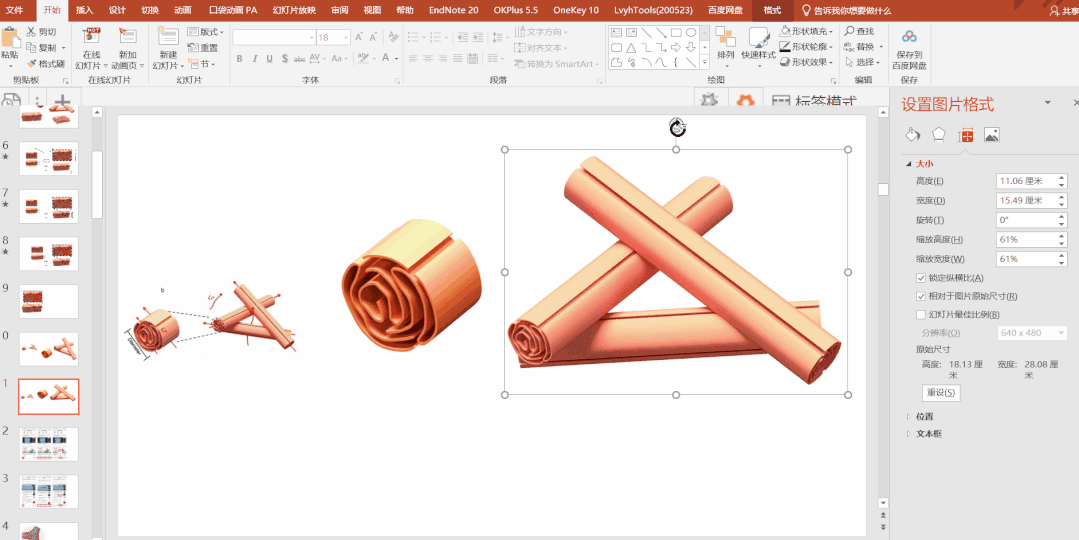The width and height of the screenshot is (1079, 540).
Task: Click the Format Painter (格式刷) icon
Action: (x=32, y=63)
